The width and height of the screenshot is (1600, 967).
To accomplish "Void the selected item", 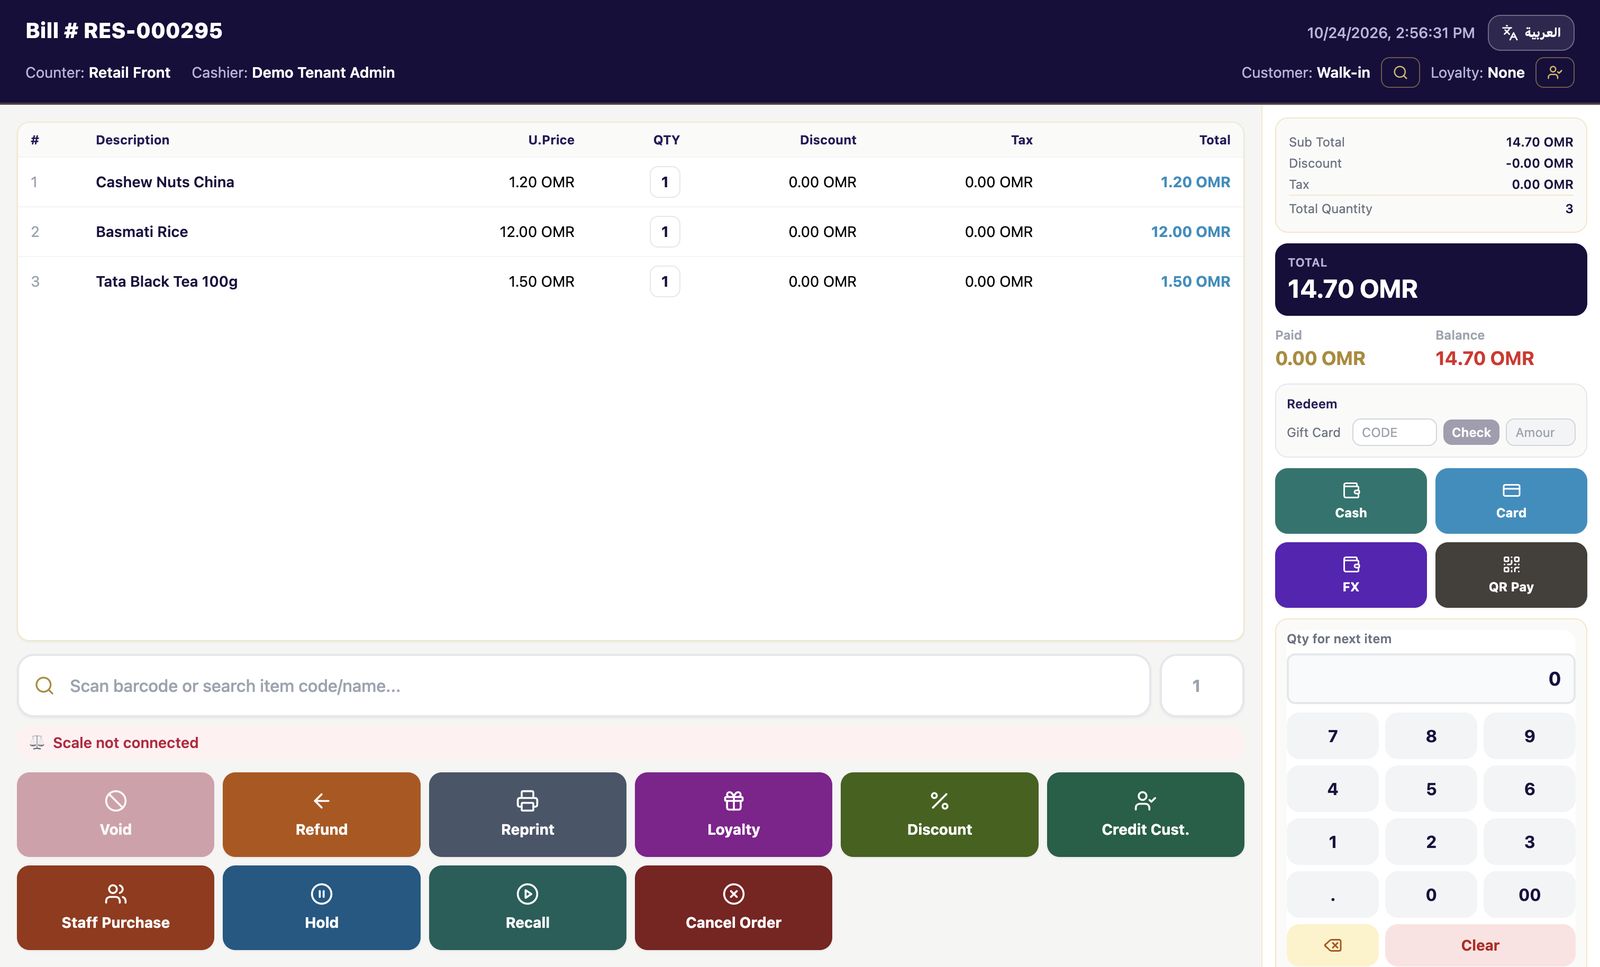I will point(115,814).
